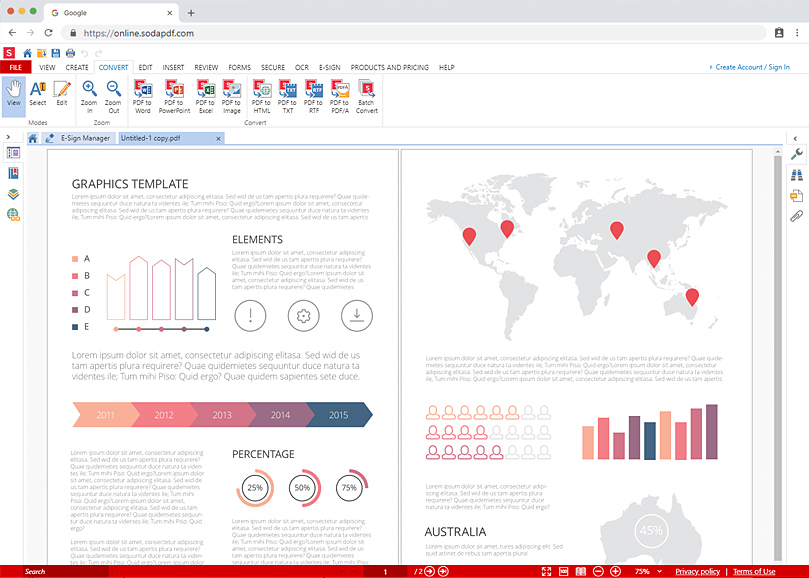The width and height of the screenshot is (809, 578).
Task: Click plus zoom button in status bar
Action: click(x=616, y=571)
